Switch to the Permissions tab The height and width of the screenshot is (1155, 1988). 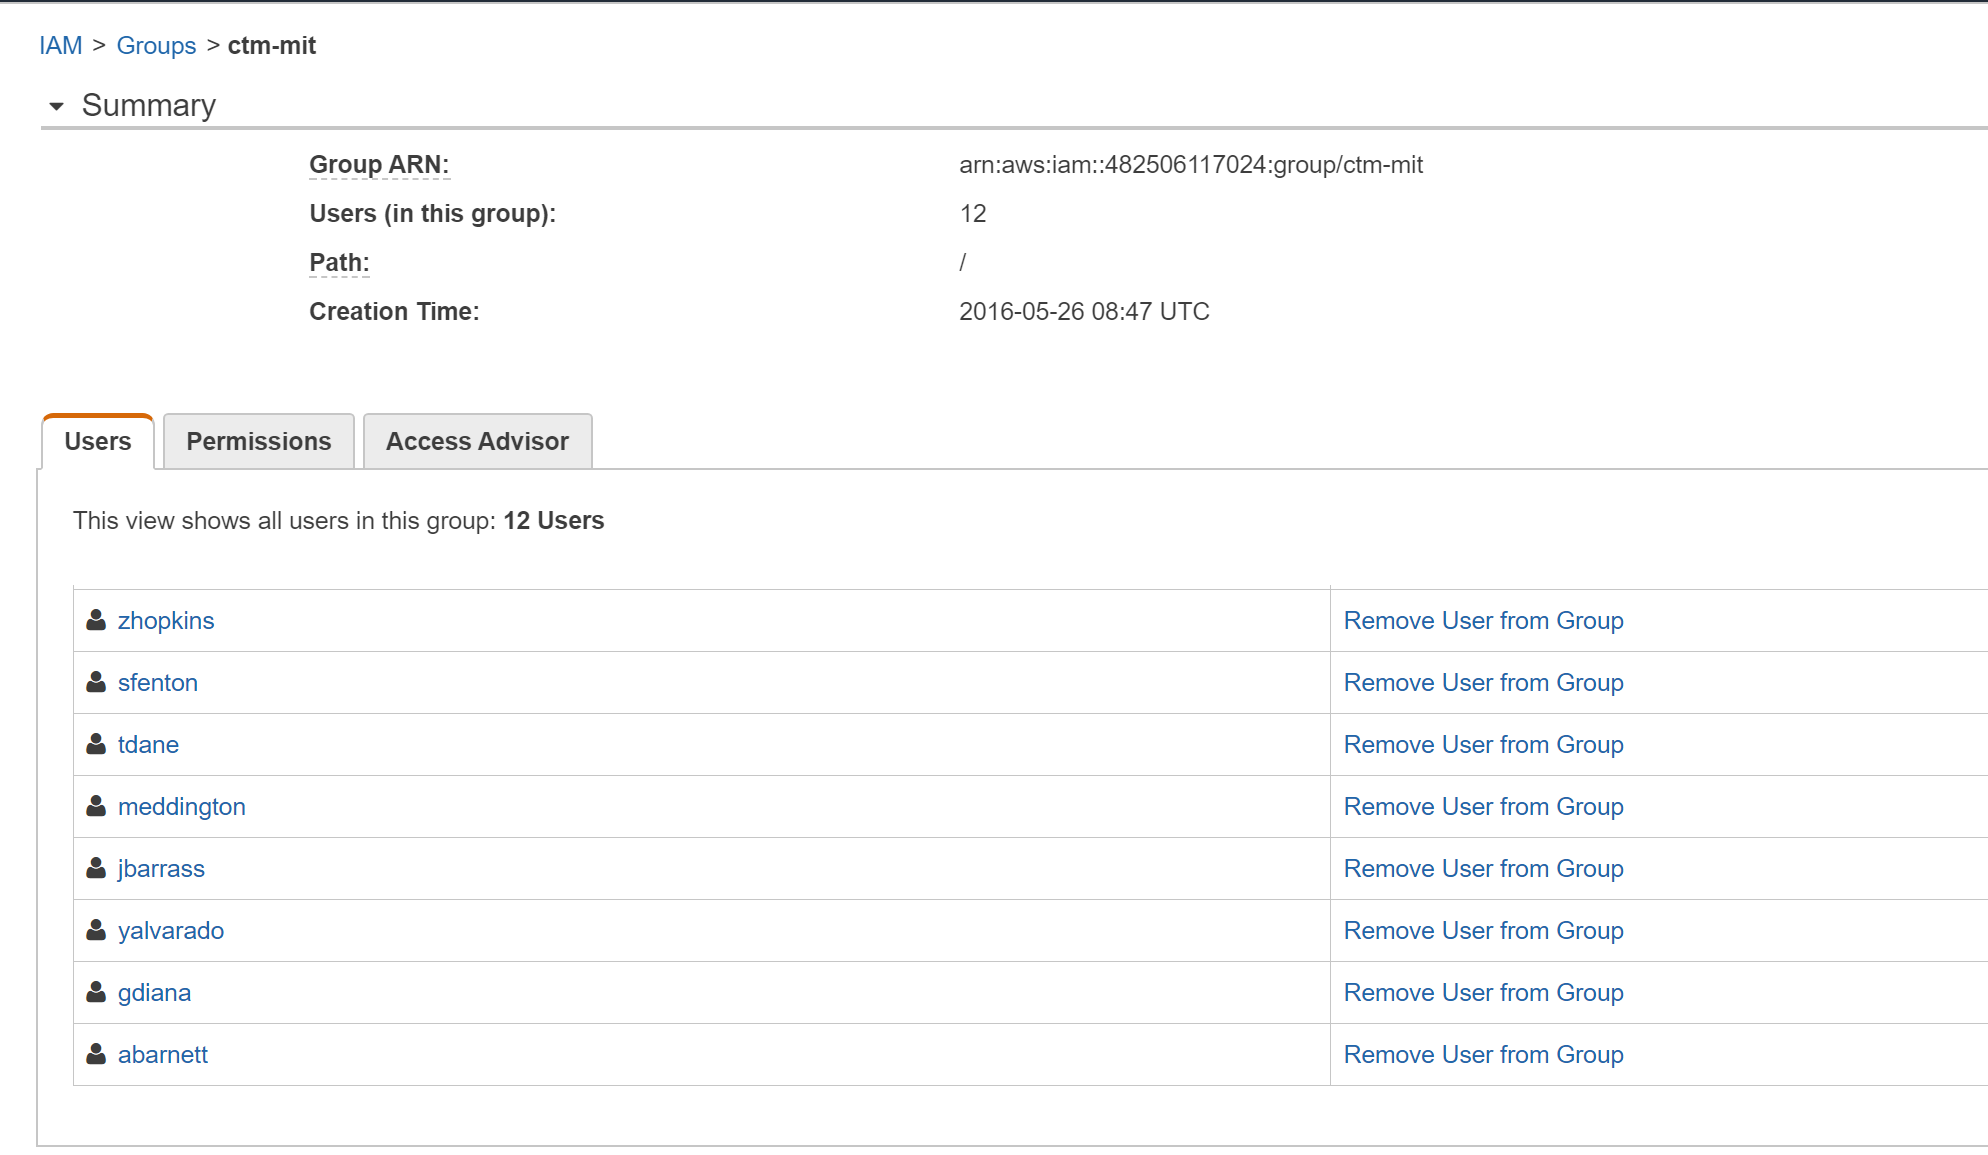coord(258,441)
